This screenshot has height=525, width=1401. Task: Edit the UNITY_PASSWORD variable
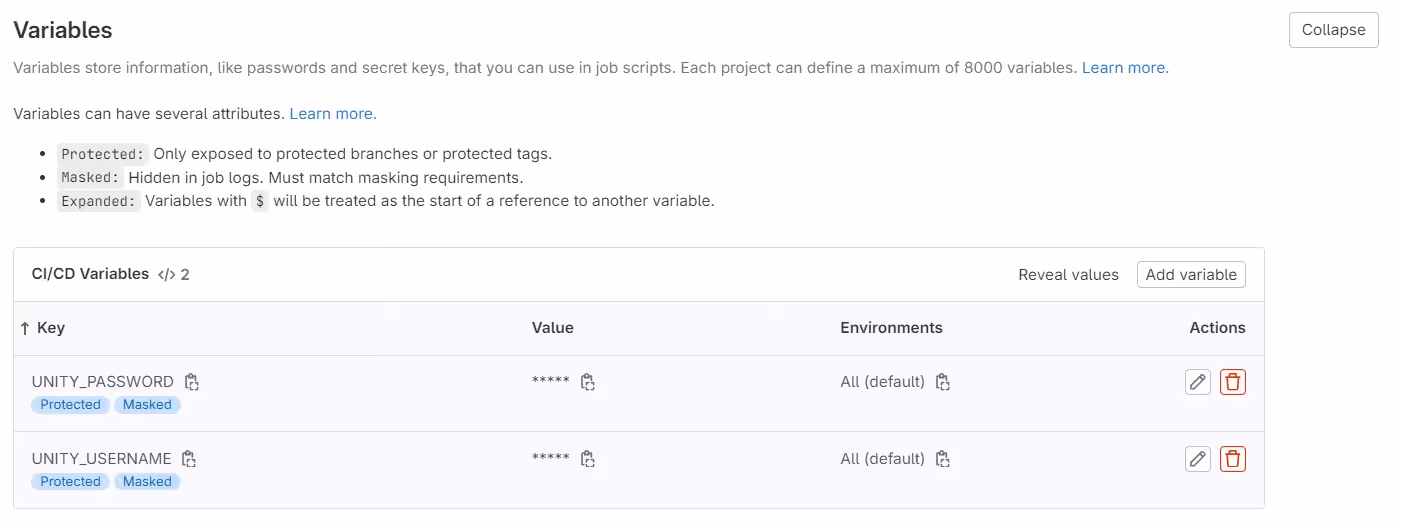click(1197, 382)
